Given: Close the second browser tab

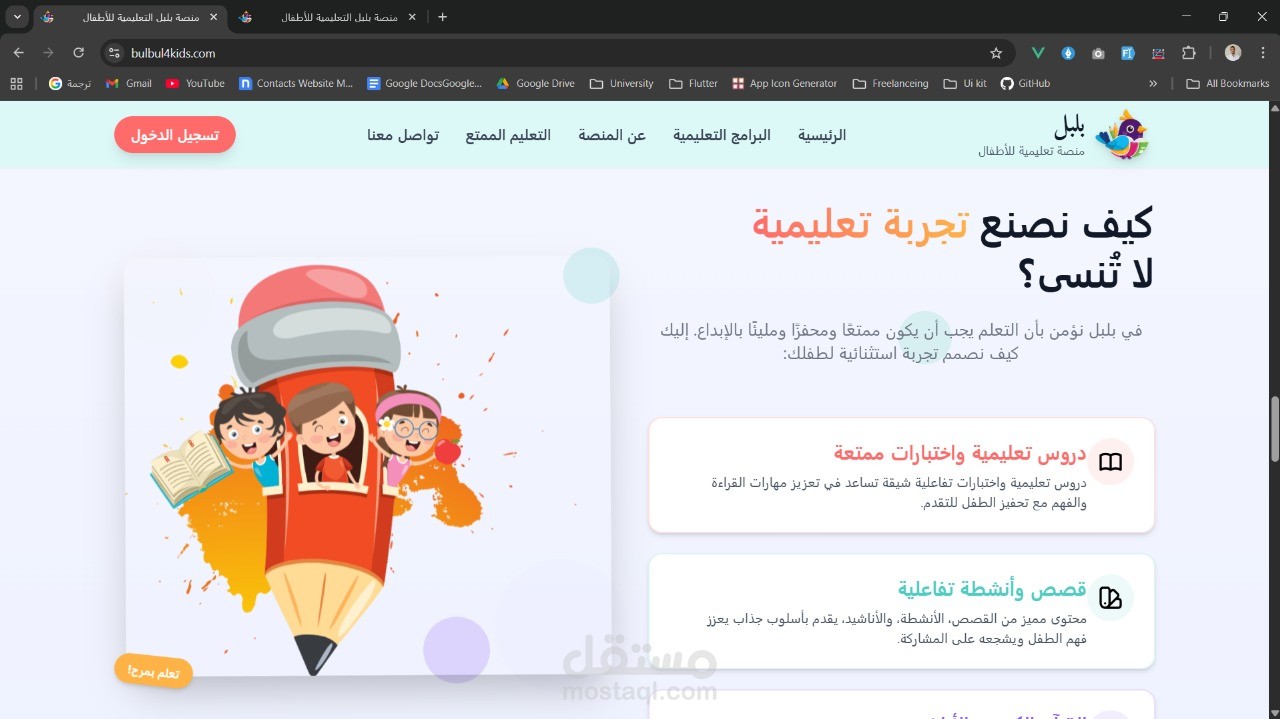Looking at the screenshot, I should [411, 17].
